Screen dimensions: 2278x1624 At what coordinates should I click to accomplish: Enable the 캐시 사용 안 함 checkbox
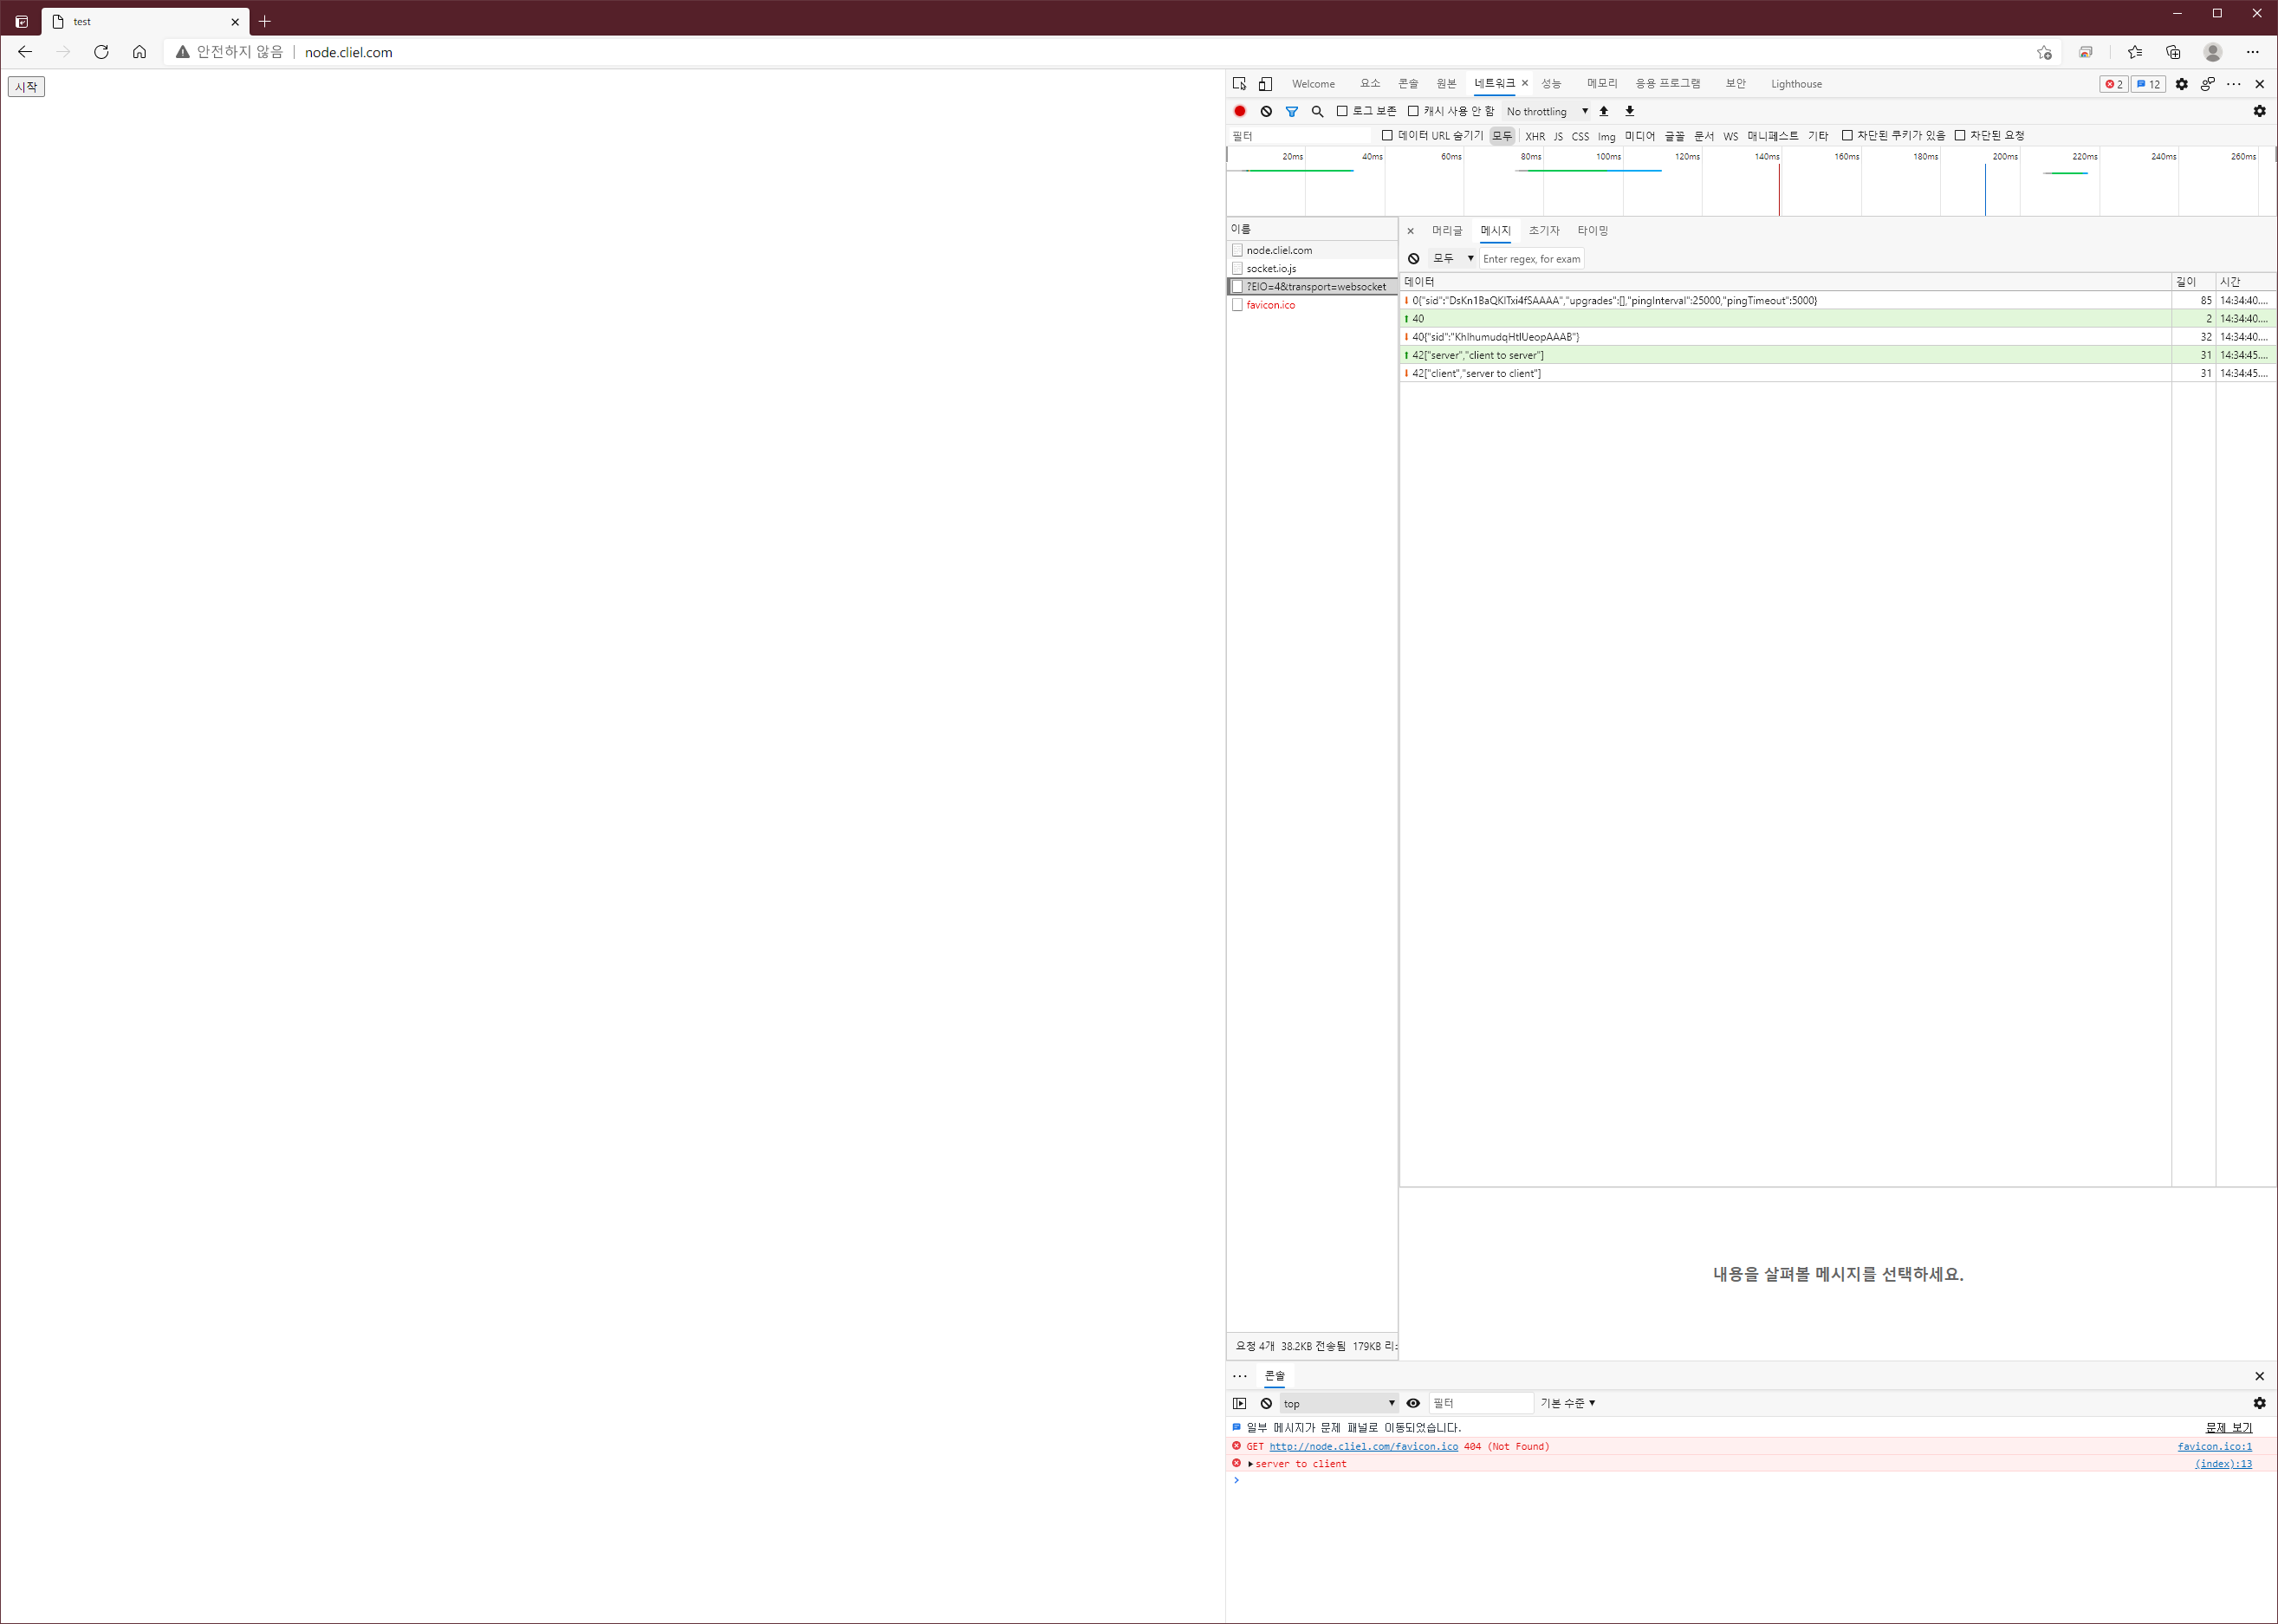tap(1413, 111)
